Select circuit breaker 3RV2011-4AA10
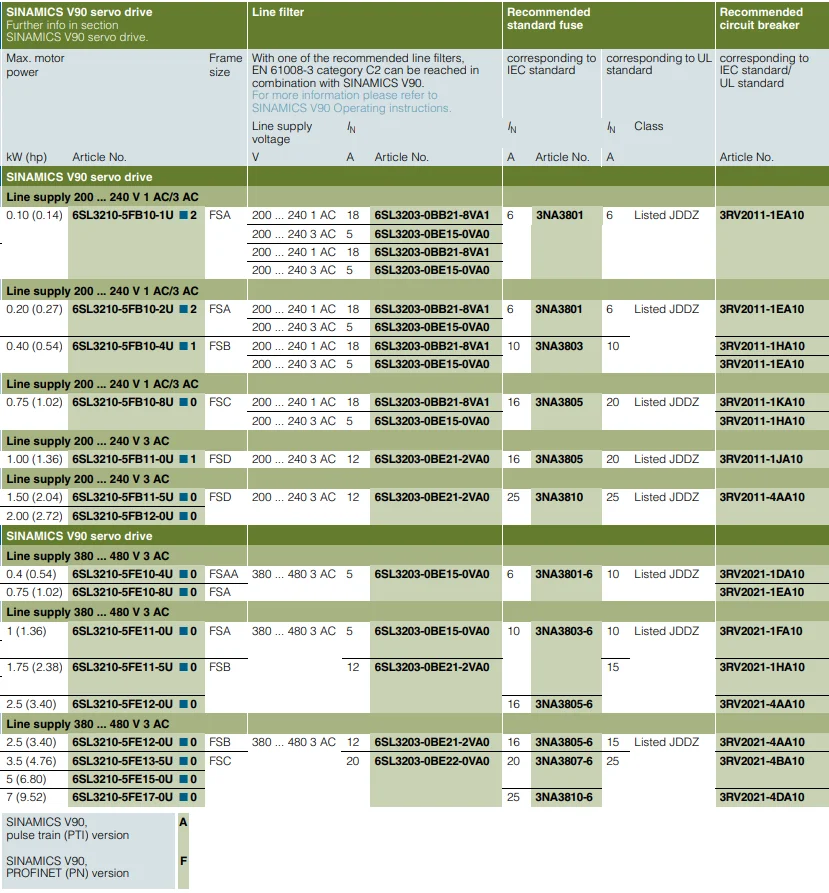 (762, 497)
